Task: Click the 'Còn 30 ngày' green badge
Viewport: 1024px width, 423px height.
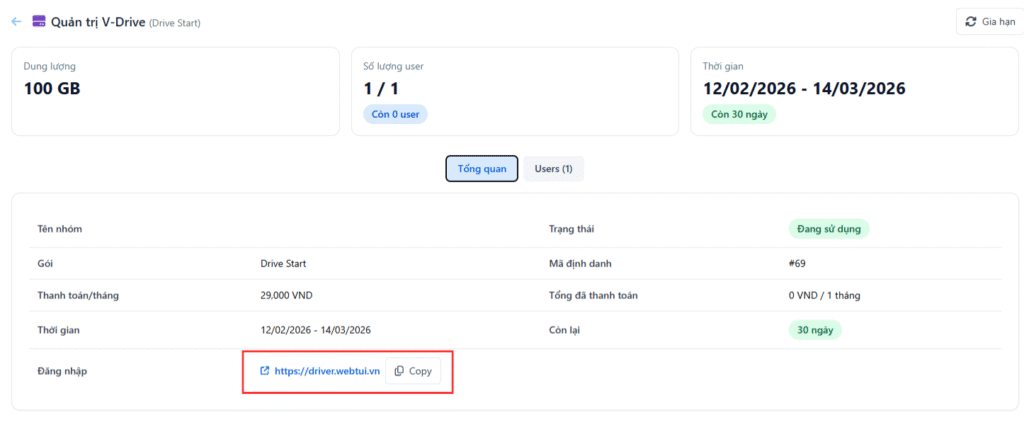Action: (739, 114)
